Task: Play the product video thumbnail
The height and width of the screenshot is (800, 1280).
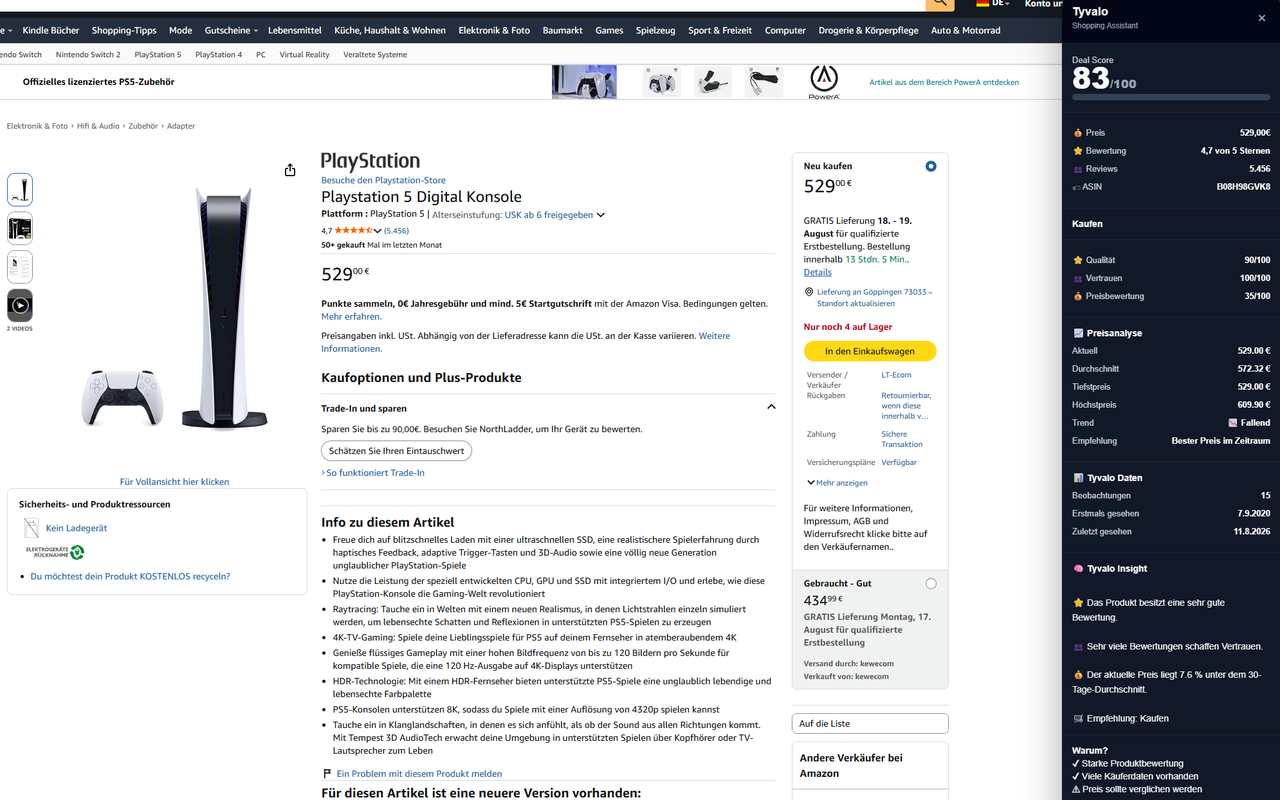Action: (20, 305)
